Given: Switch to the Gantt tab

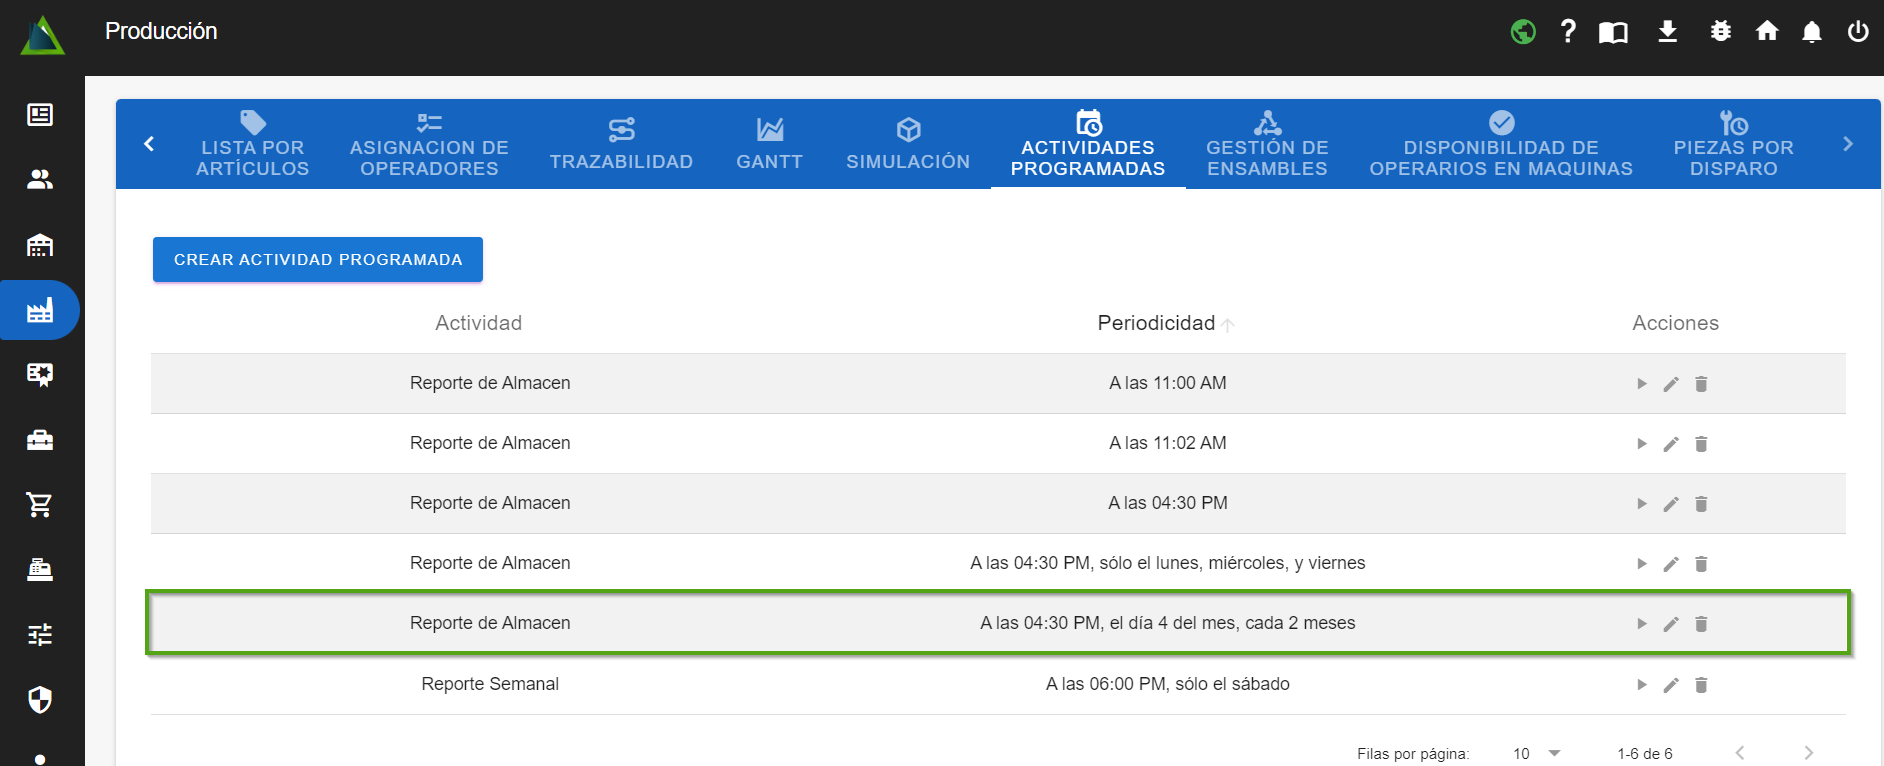Looking at the screenshot, I should (x=769, y=144).
